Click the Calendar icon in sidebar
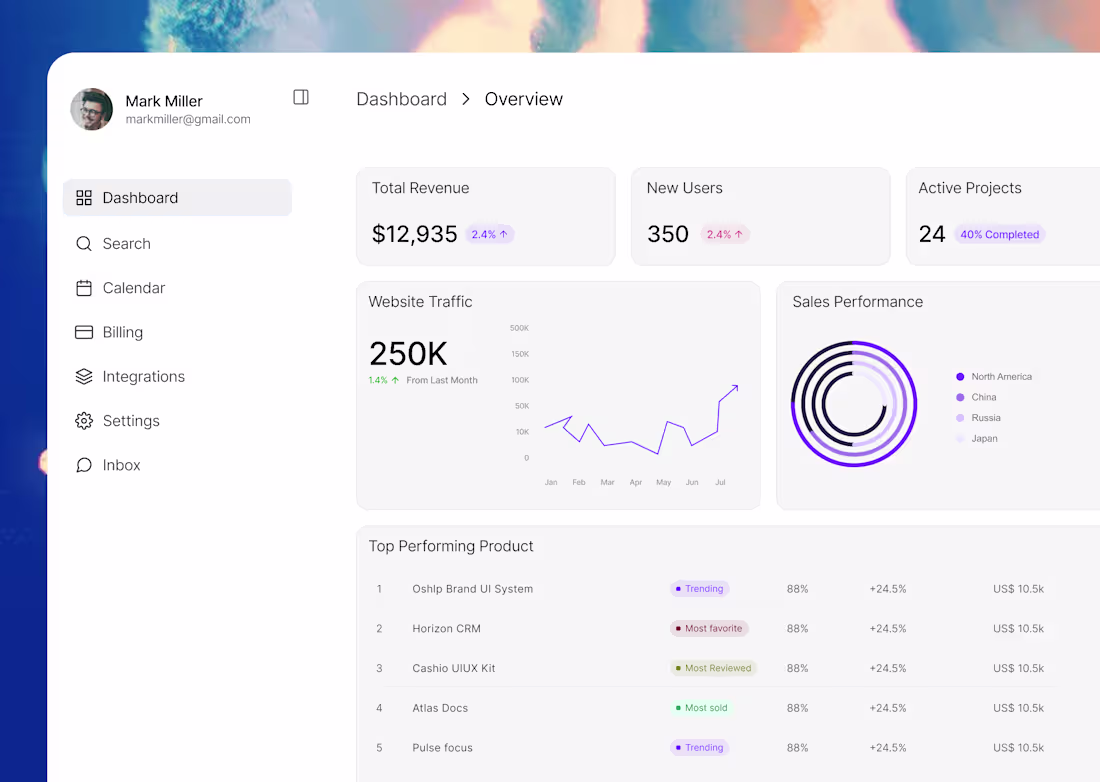The height and width of the screenshot is (782, 1100). (x=84, y=288)
